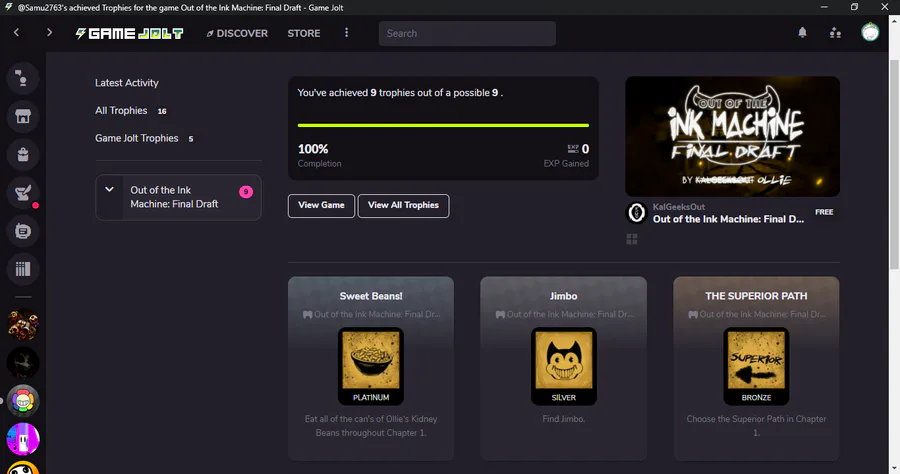The width and height of the screenshot is (900, 474).
Task: Open Out of the Ink Machine game title link
Action: pyautogui.click(x=728, y=219)
